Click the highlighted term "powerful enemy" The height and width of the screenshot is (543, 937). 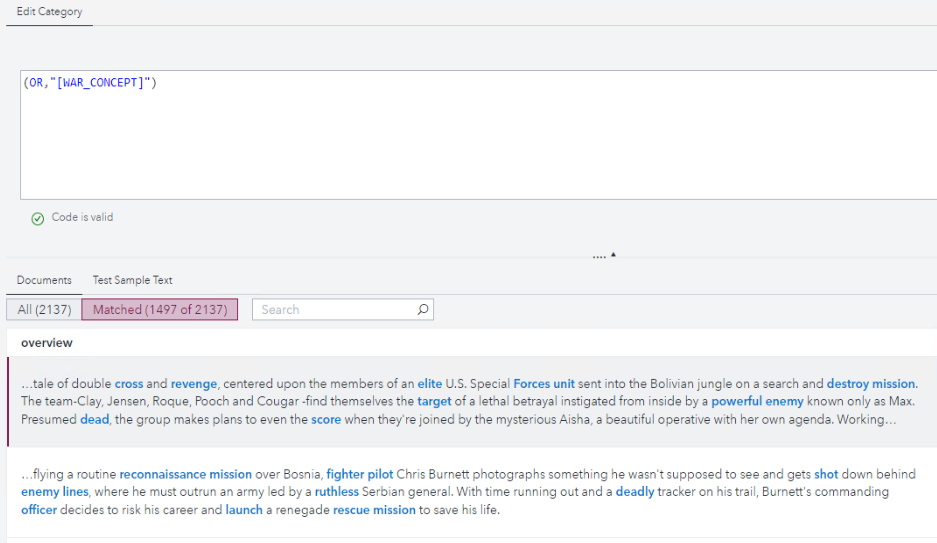tap(757, 402)
